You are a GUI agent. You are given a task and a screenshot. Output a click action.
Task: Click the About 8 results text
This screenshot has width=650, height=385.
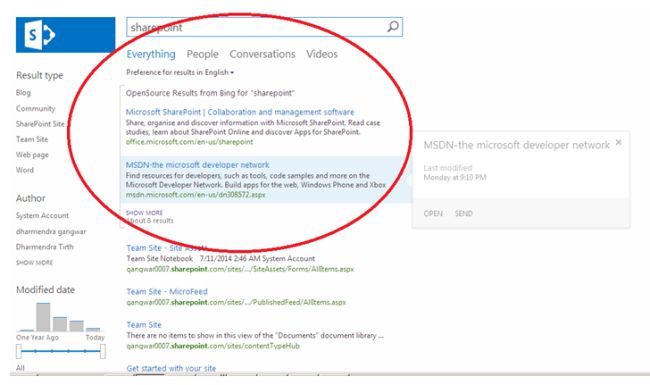click(150, 221)
